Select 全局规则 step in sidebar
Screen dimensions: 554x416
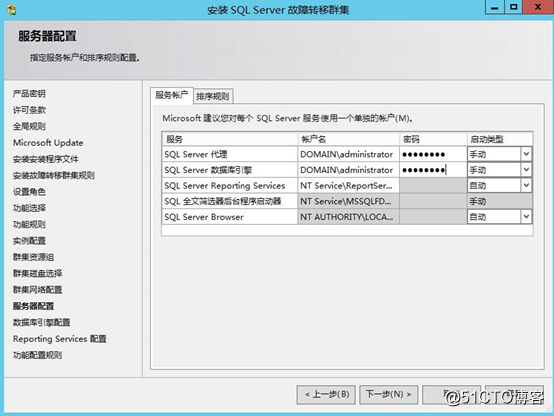point(29,126)
